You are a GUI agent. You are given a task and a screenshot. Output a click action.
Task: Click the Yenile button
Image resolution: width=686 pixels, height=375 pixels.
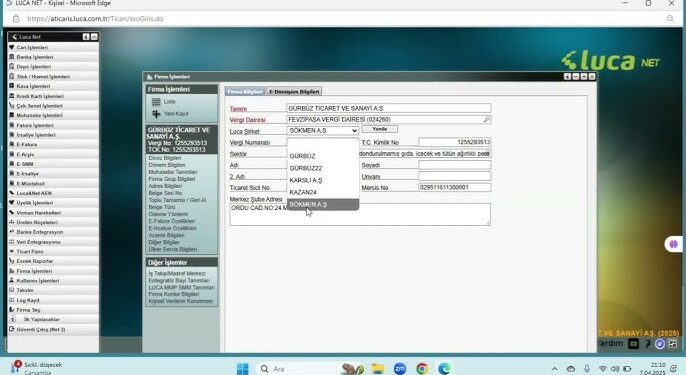pyautogui.click(x=380, y=129)
